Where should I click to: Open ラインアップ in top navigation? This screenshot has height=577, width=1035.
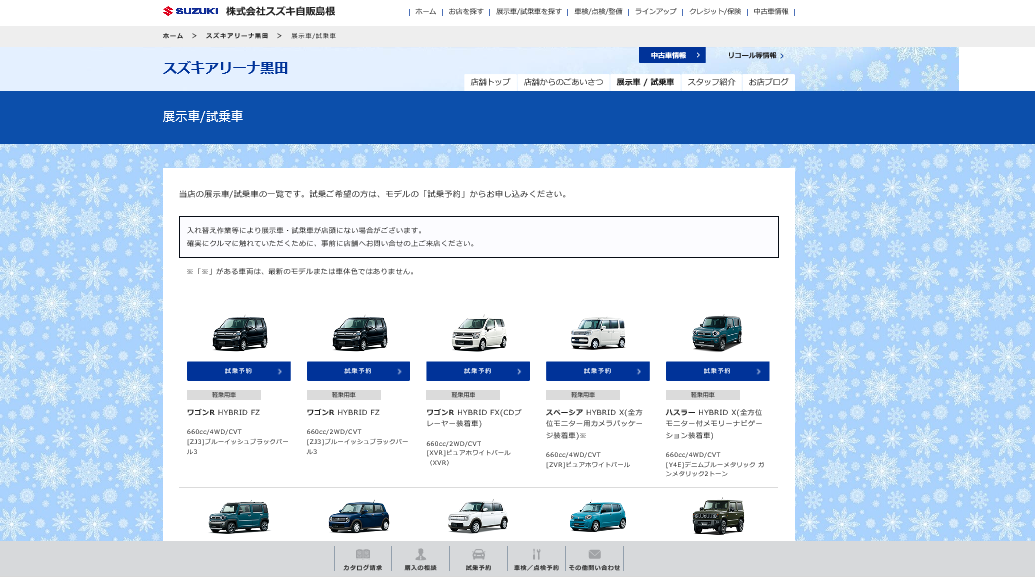655,11
